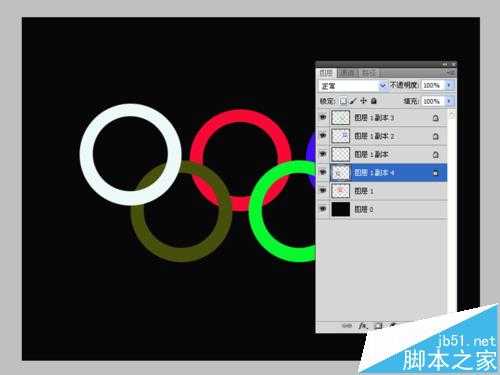The width and height of the screenshot is (500, 375).
Task: Click layers list scrollbar up arrow
Action: click(x=452, y=114)
